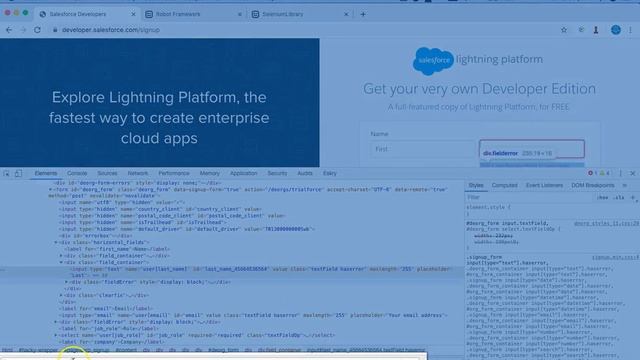Select the Elements tab in DevTools
This screenshot has height=360, width=640.
coord(46,173)
